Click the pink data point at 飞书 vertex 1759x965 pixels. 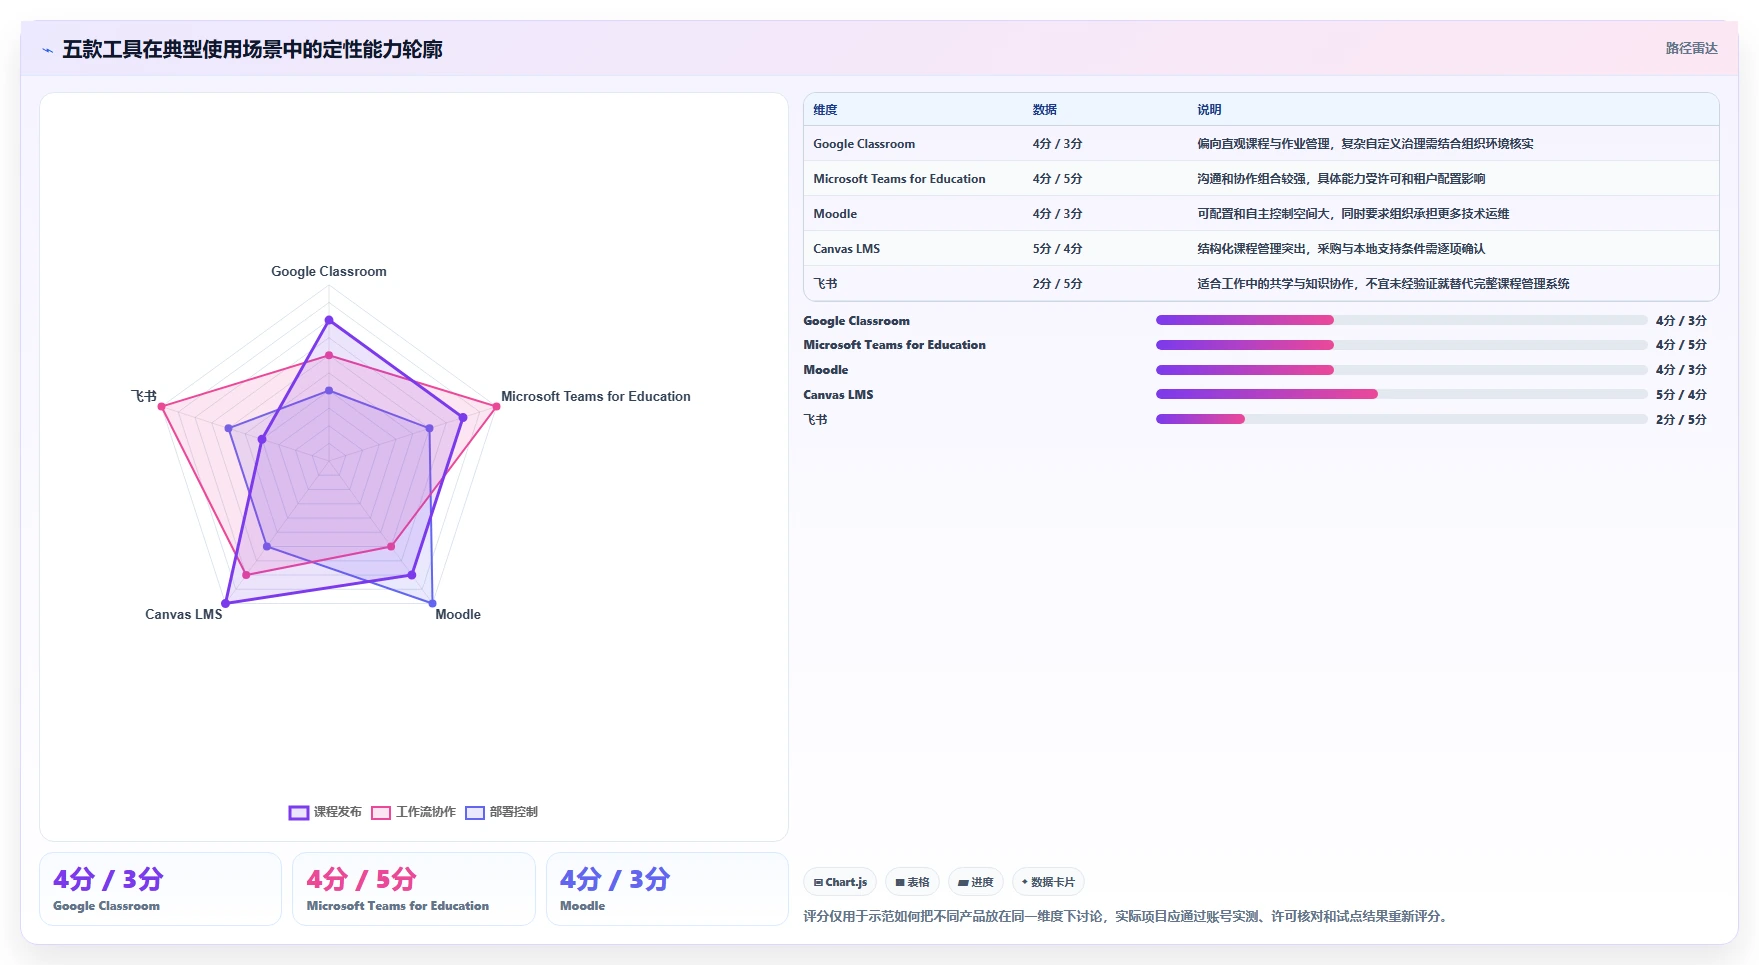(x=162, y=406)
